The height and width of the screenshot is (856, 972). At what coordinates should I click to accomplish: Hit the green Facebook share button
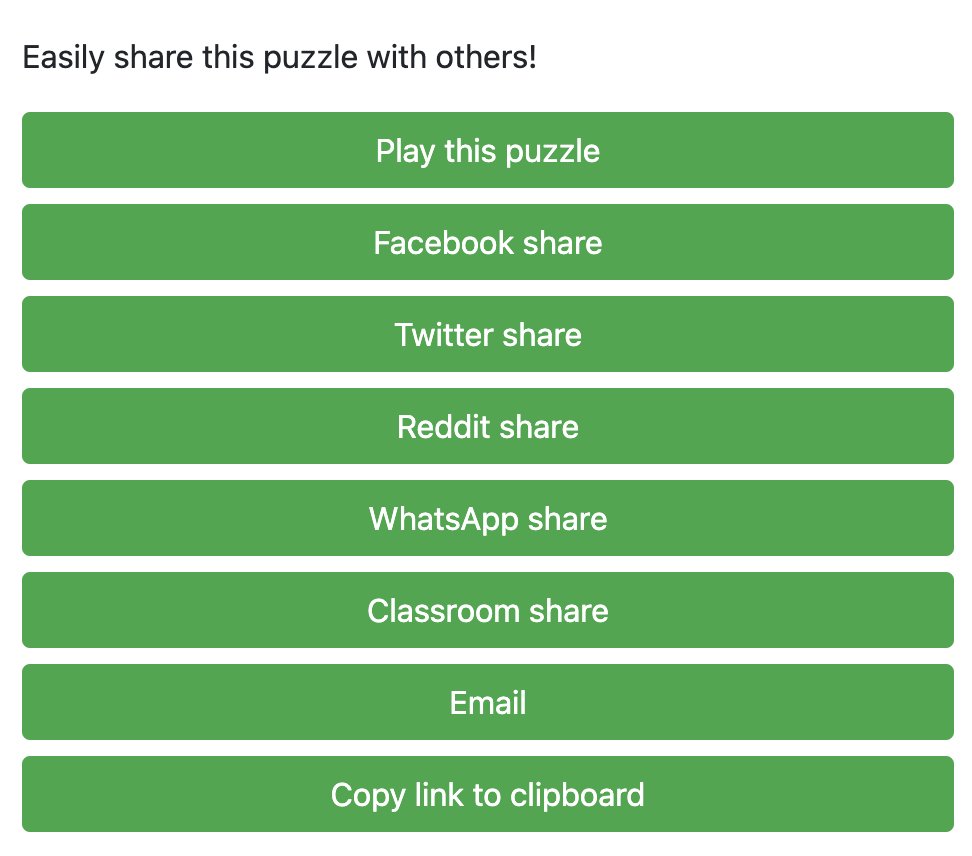tap(488, 243)
